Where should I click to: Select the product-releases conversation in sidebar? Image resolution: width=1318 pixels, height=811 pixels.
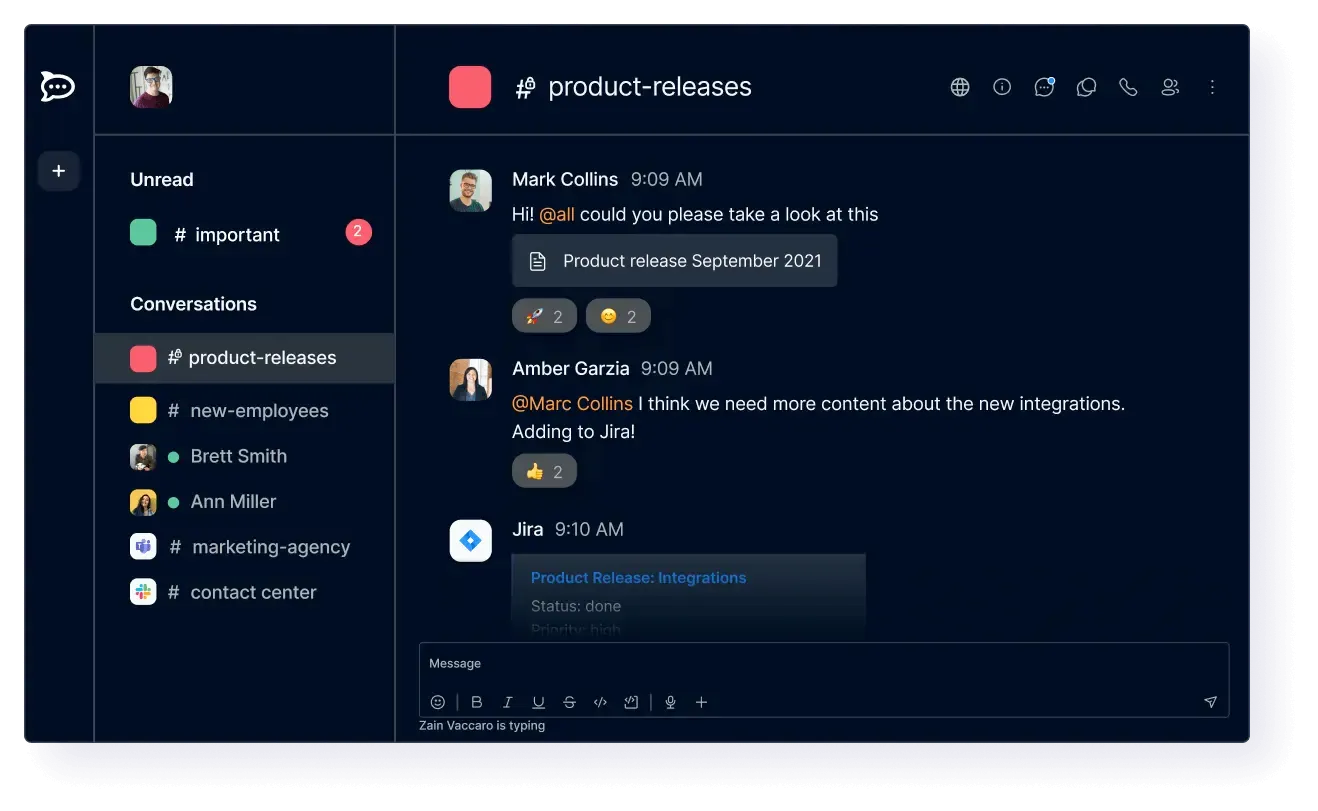pyautogui.click(x=244, y=358)
